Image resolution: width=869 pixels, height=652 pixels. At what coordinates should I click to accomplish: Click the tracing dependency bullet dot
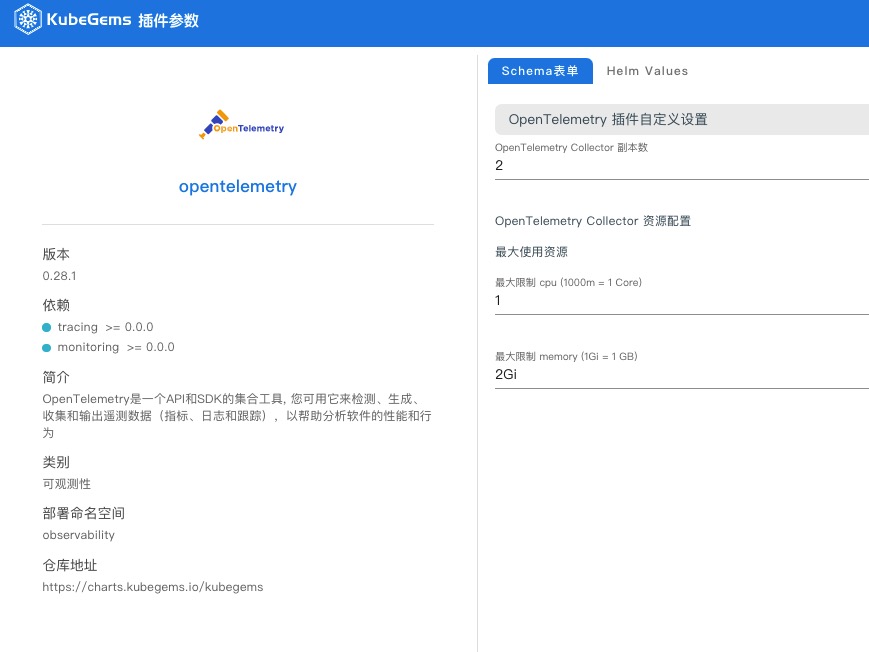47,328
